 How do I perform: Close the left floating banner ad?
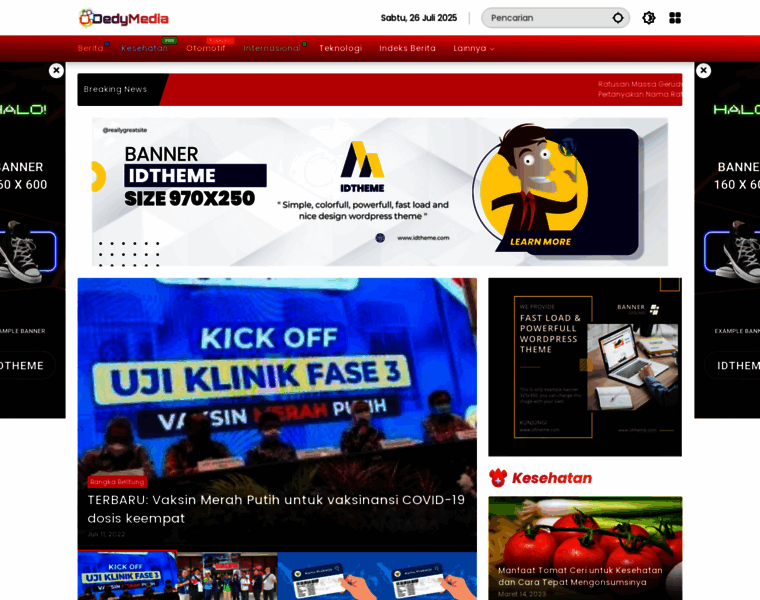point(56,71)
